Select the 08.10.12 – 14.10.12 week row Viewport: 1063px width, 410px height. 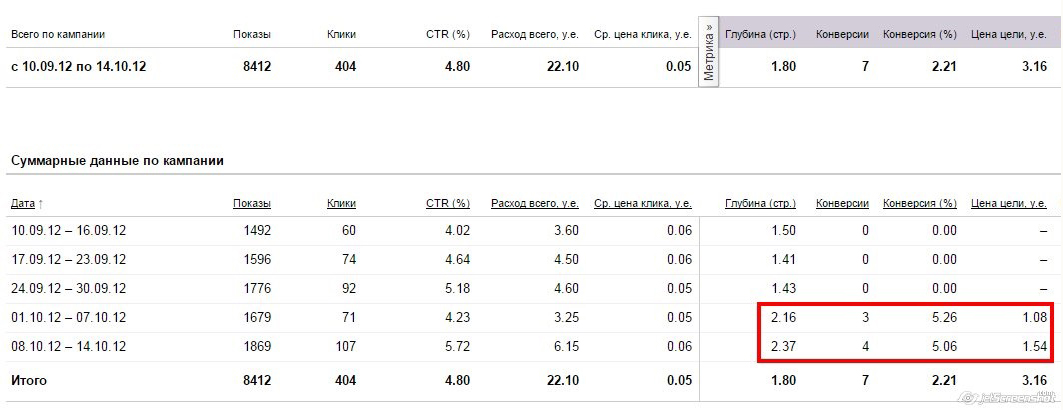(69, 347)
